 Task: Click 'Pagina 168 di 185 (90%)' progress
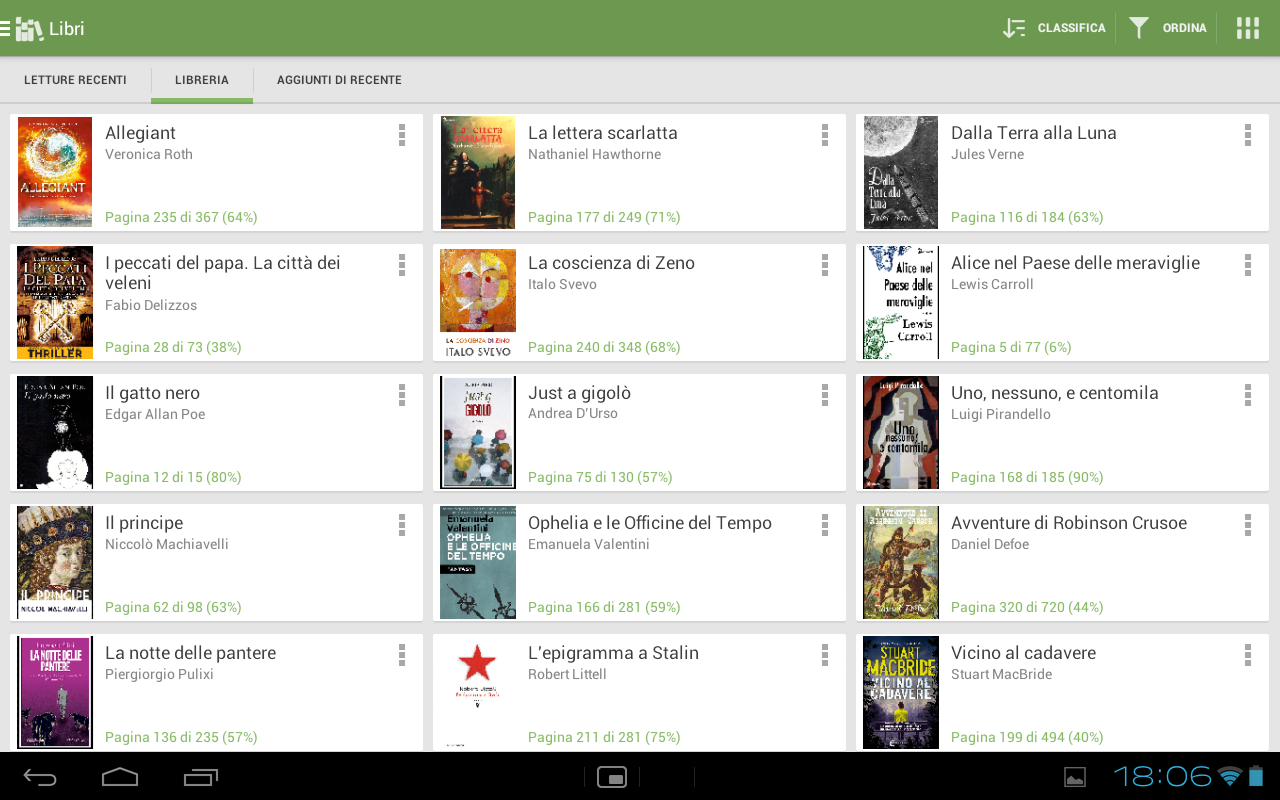click(1027, 477)
